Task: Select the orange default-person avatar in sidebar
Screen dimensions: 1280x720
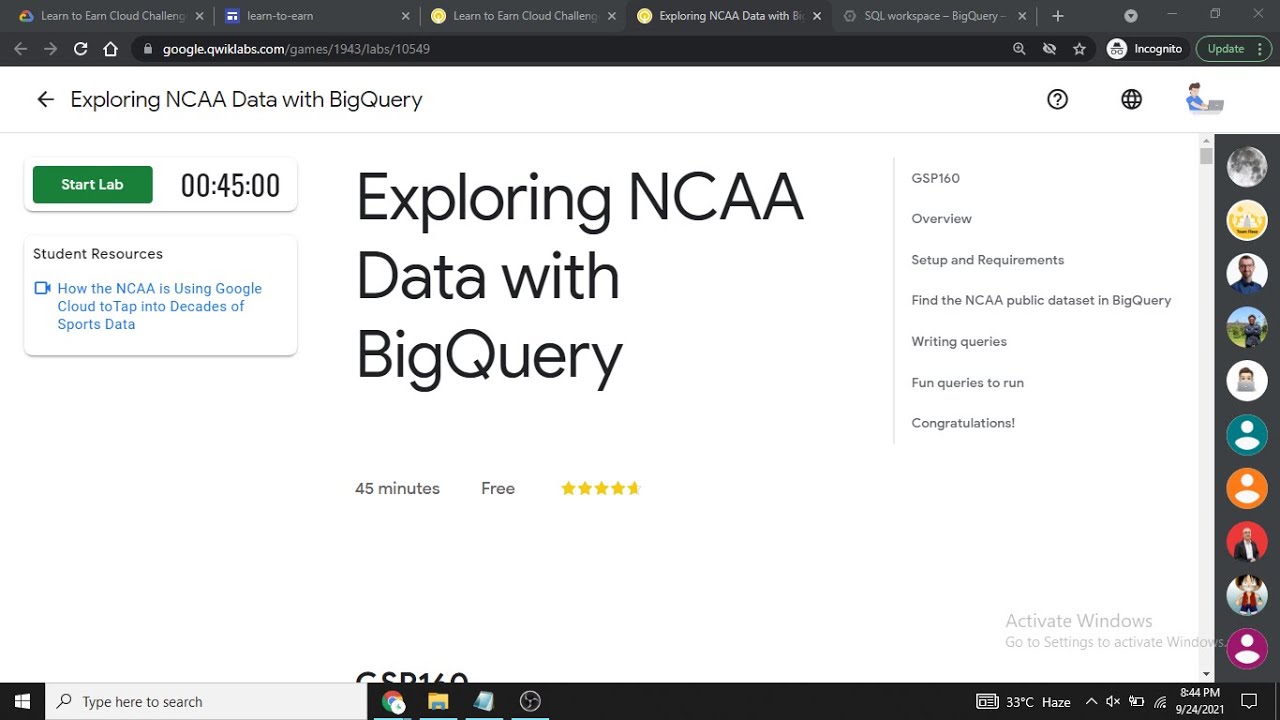Action: click(1247, 488)
